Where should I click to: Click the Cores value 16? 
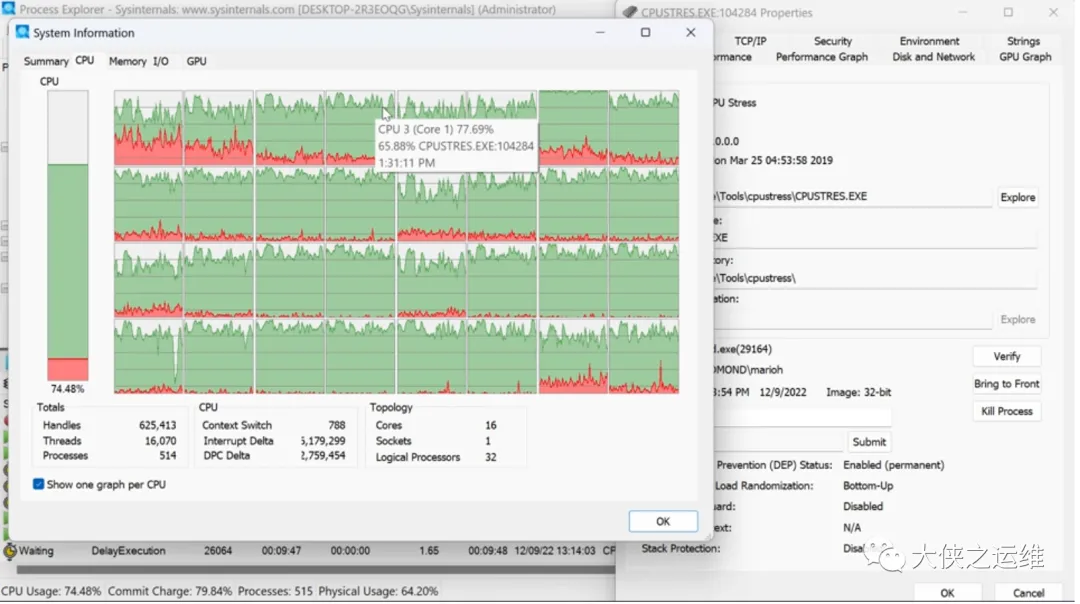(x=492, y=427)
